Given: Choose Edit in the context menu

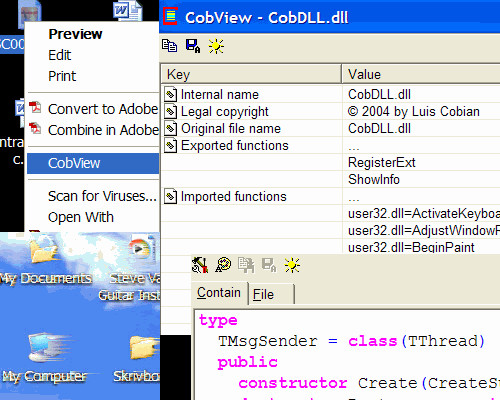Looking at the screenshot, I should pos(60,55).
